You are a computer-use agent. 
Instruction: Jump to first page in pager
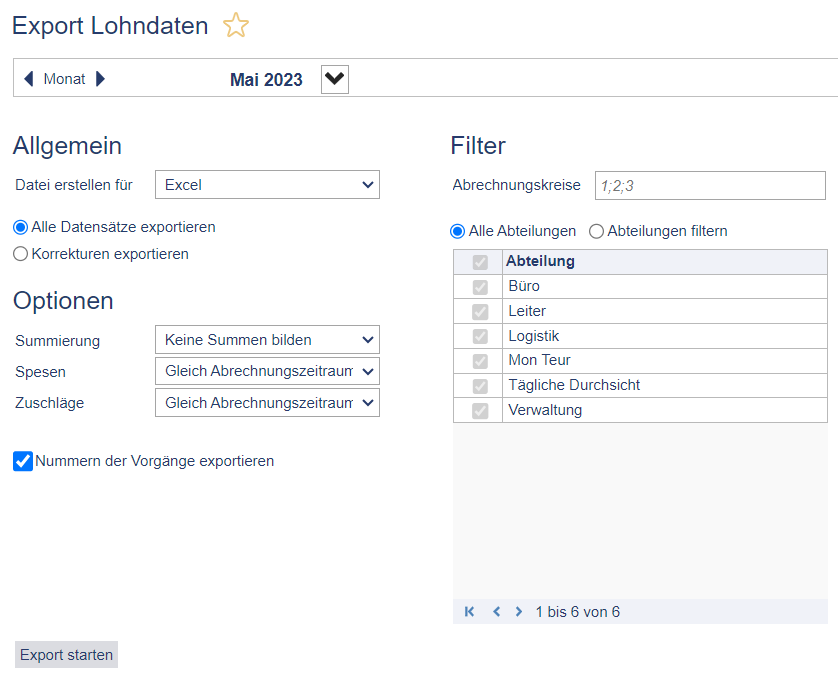tap(470, 612)
